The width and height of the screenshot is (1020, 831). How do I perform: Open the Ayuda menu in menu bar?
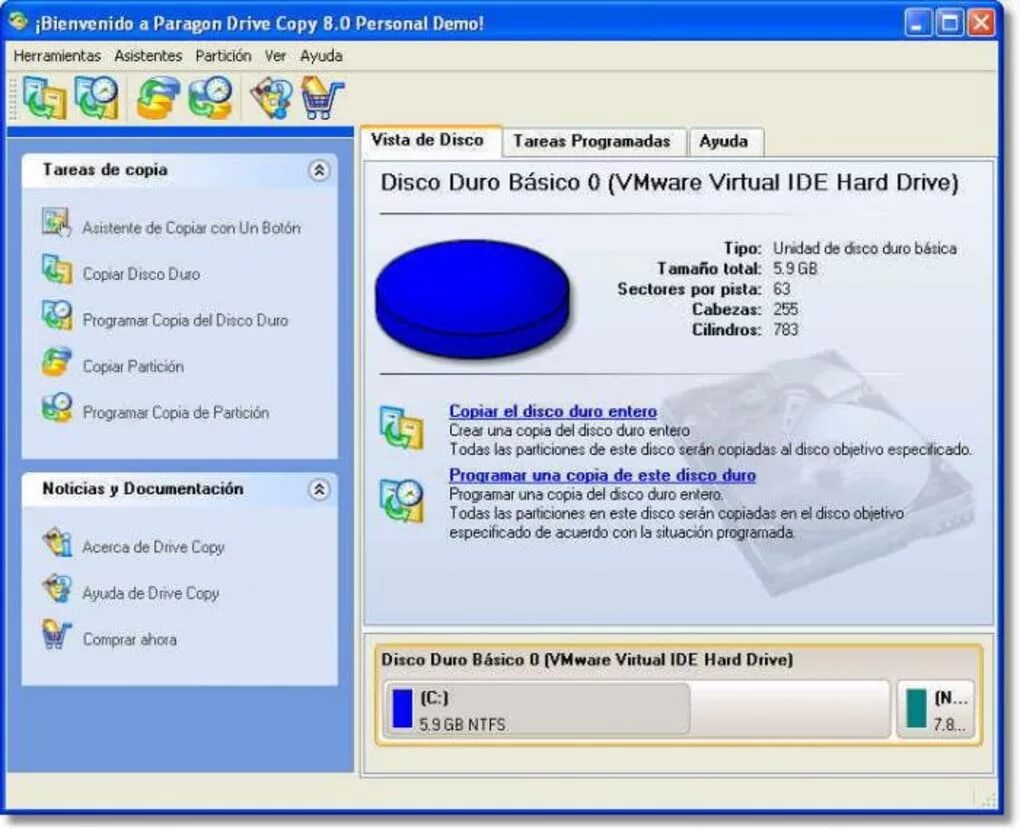tap(321, 56)
